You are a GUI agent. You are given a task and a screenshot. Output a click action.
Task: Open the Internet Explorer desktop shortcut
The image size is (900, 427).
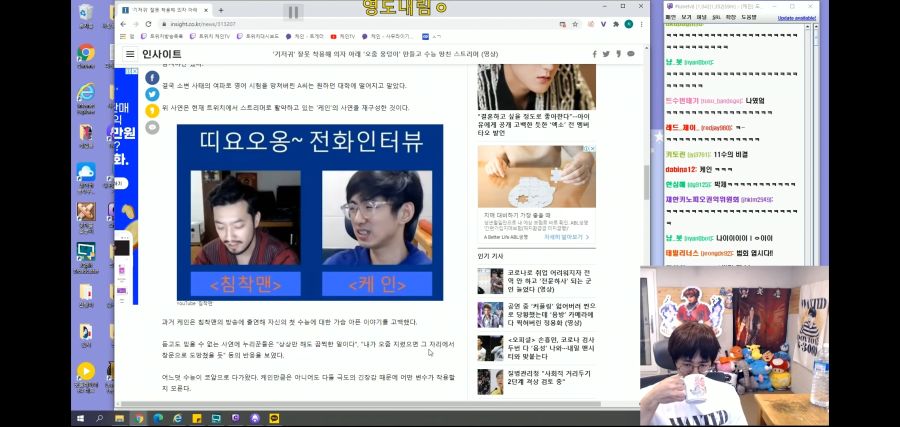click(x=86, y=98)
